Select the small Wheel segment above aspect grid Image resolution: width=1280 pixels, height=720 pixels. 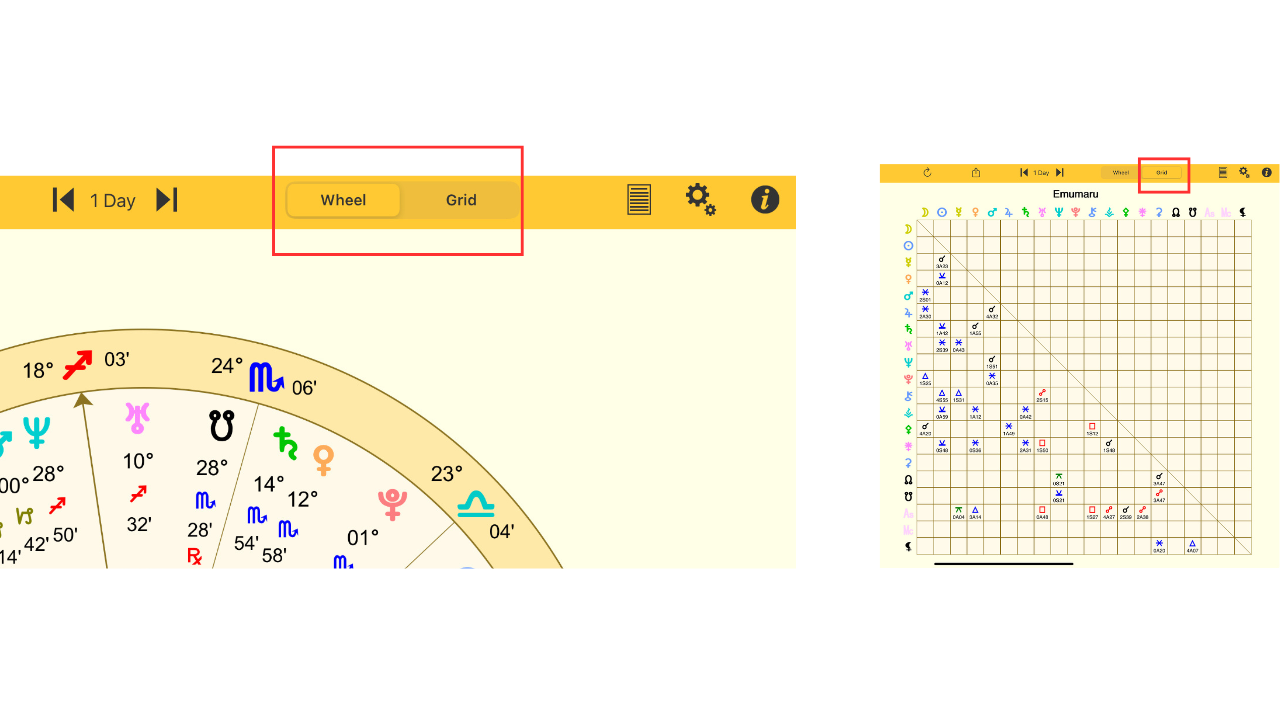click(x=1121, y=173)
